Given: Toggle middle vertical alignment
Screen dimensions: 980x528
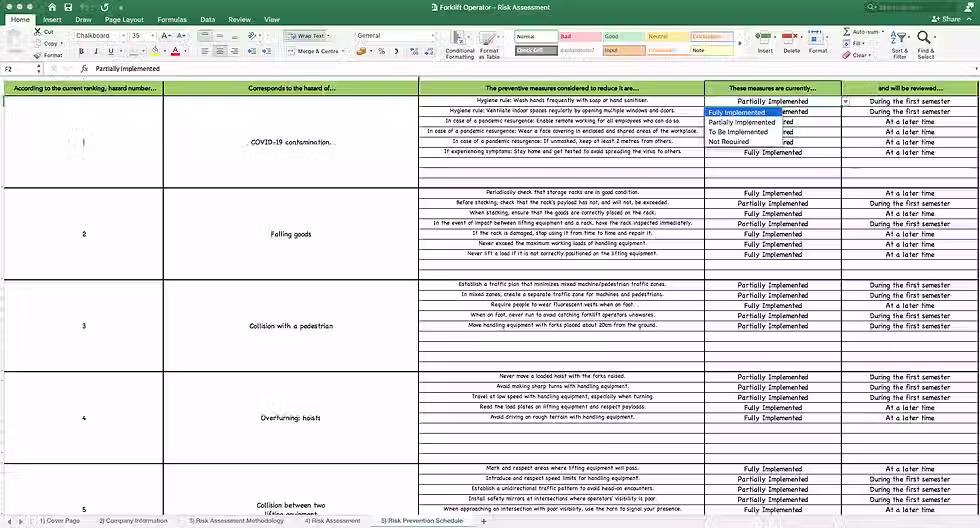Looking at the screenshot, I should point(219,36).
